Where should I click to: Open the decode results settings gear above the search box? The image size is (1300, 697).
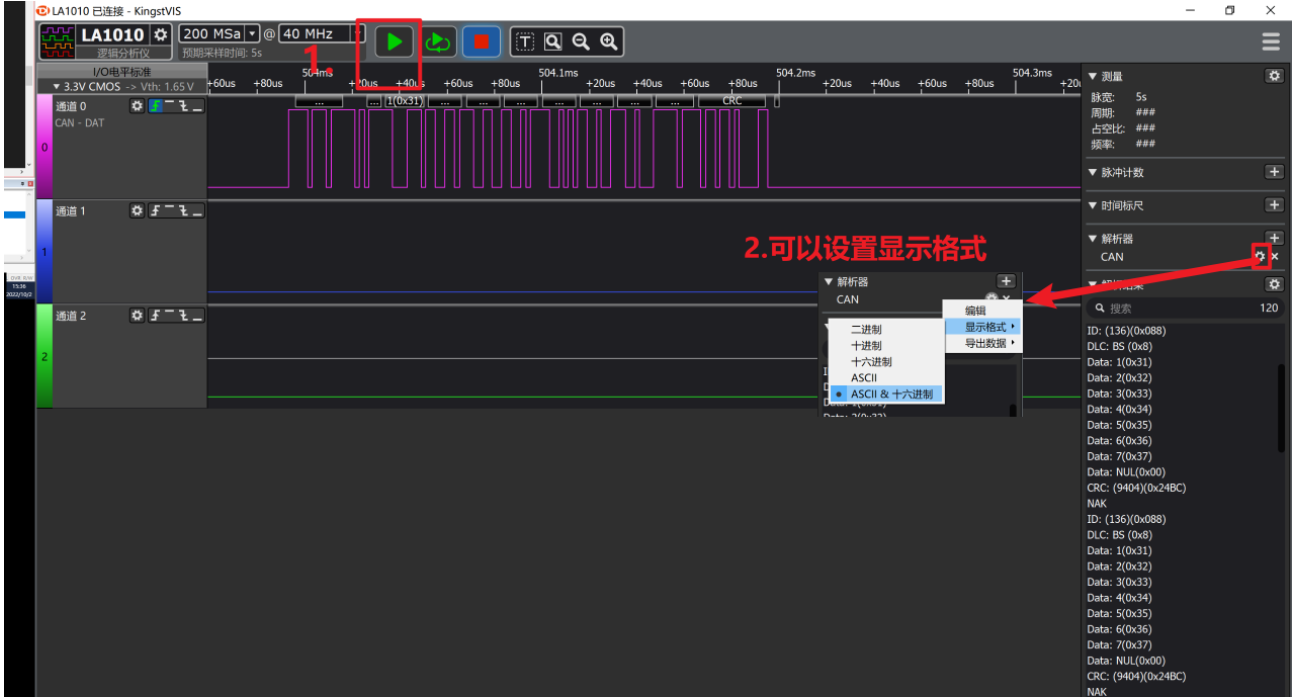(x=1274, y=284)
